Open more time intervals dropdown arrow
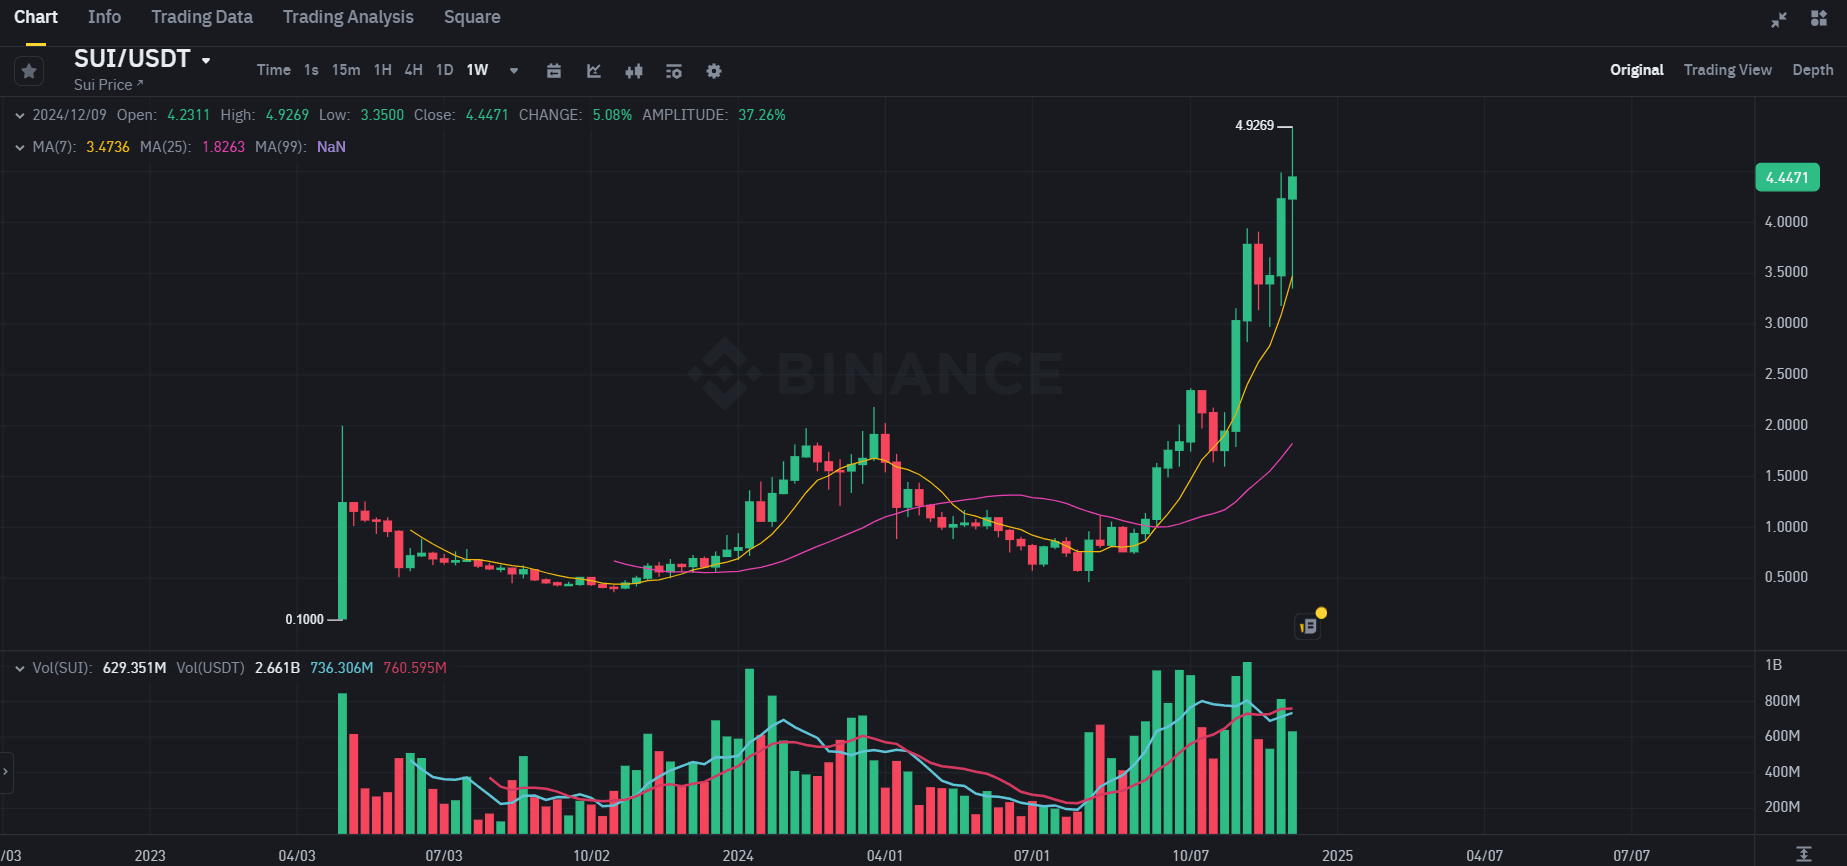1847x866 pixels. [514, 71]
